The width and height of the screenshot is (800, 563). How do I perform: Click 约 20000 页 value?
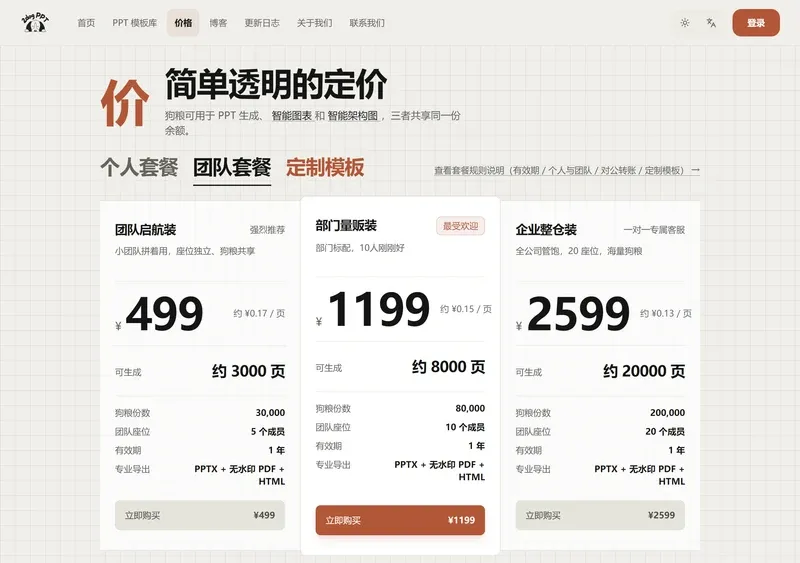[644, 371]
